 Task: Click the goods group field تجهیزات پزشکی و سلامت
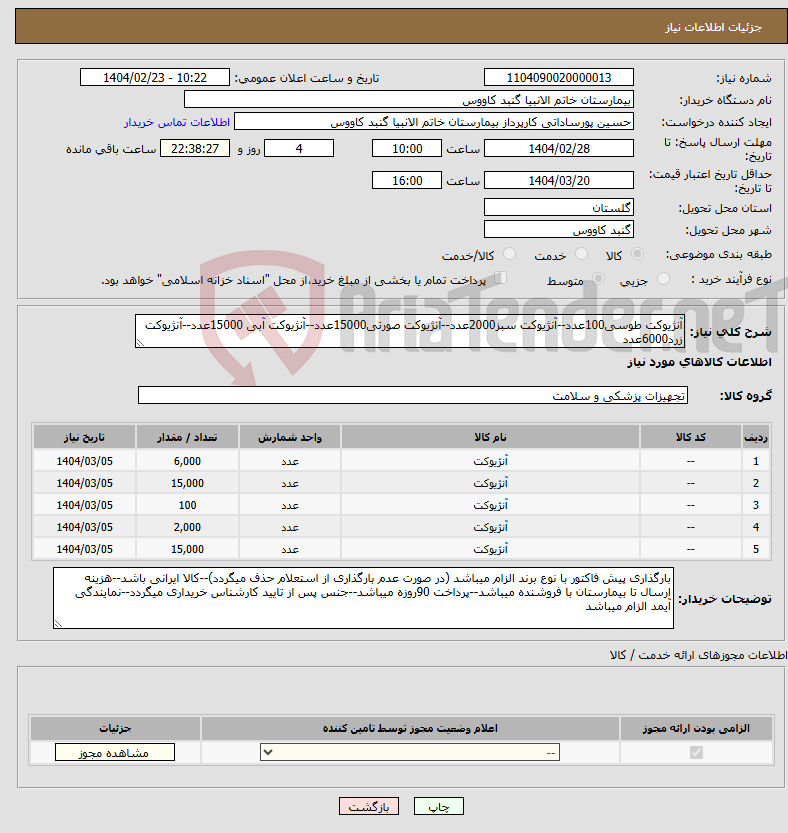pyautogui.click(x=413, y=396)
